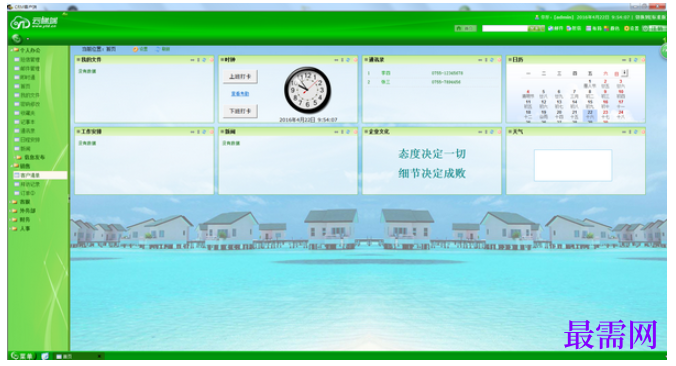Open 日程安排 in the sidebar tree
The image size is (676, 366).
(x=27, y=140)
